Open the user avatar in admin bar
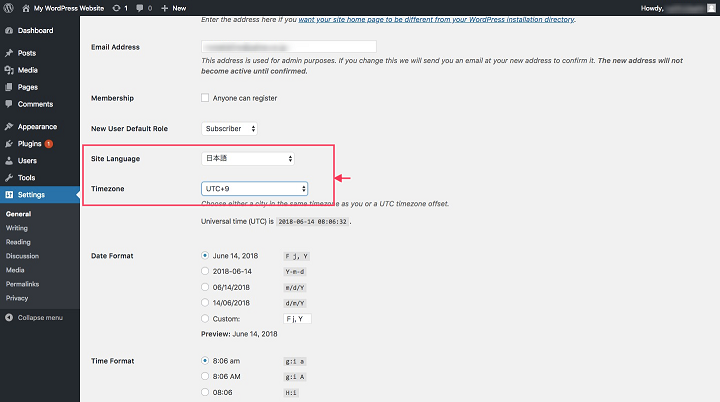 tap(711, 8)
